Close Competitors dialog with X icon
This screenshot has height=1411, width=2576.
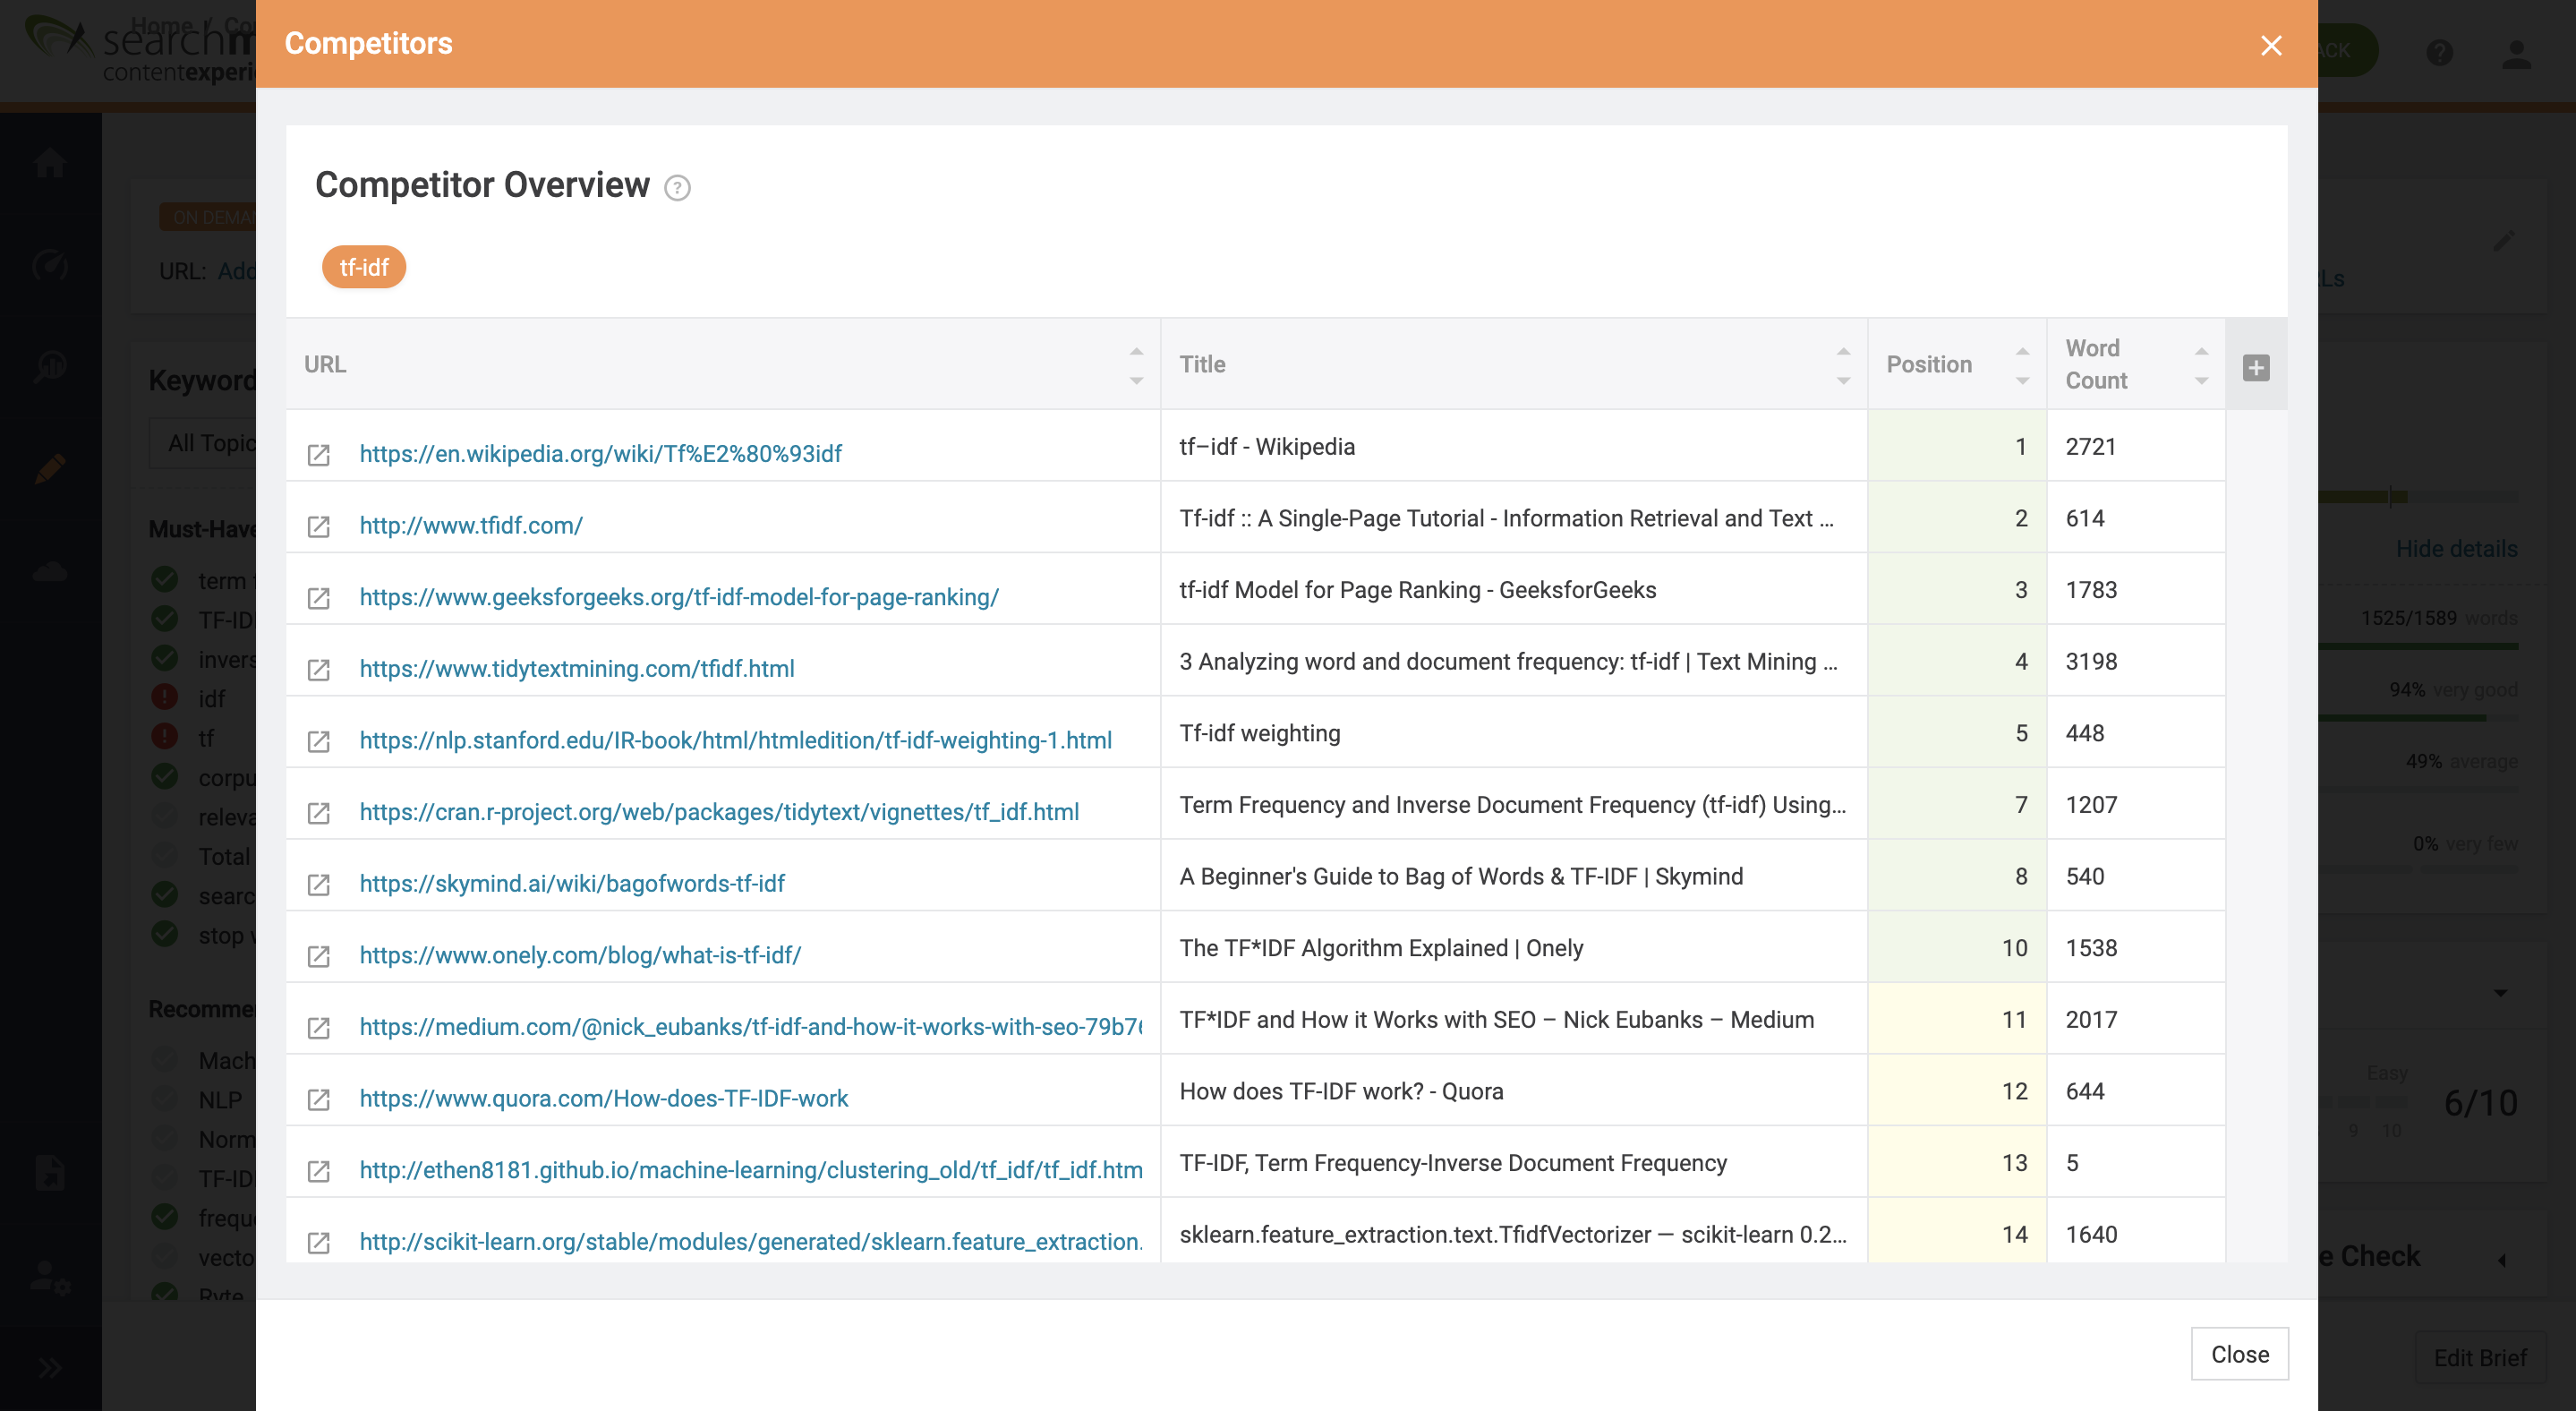[2271, 45]
